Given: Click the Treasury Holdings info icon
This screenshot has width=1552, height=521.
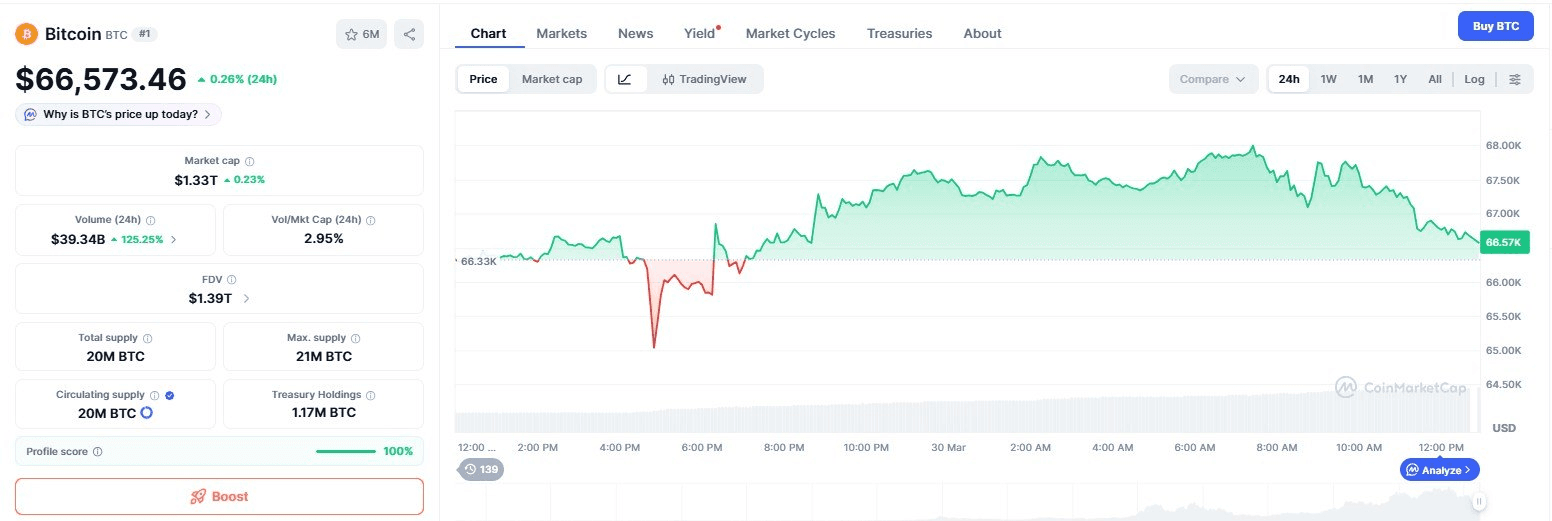Looking at the screenshot, I should pos(371,395).
